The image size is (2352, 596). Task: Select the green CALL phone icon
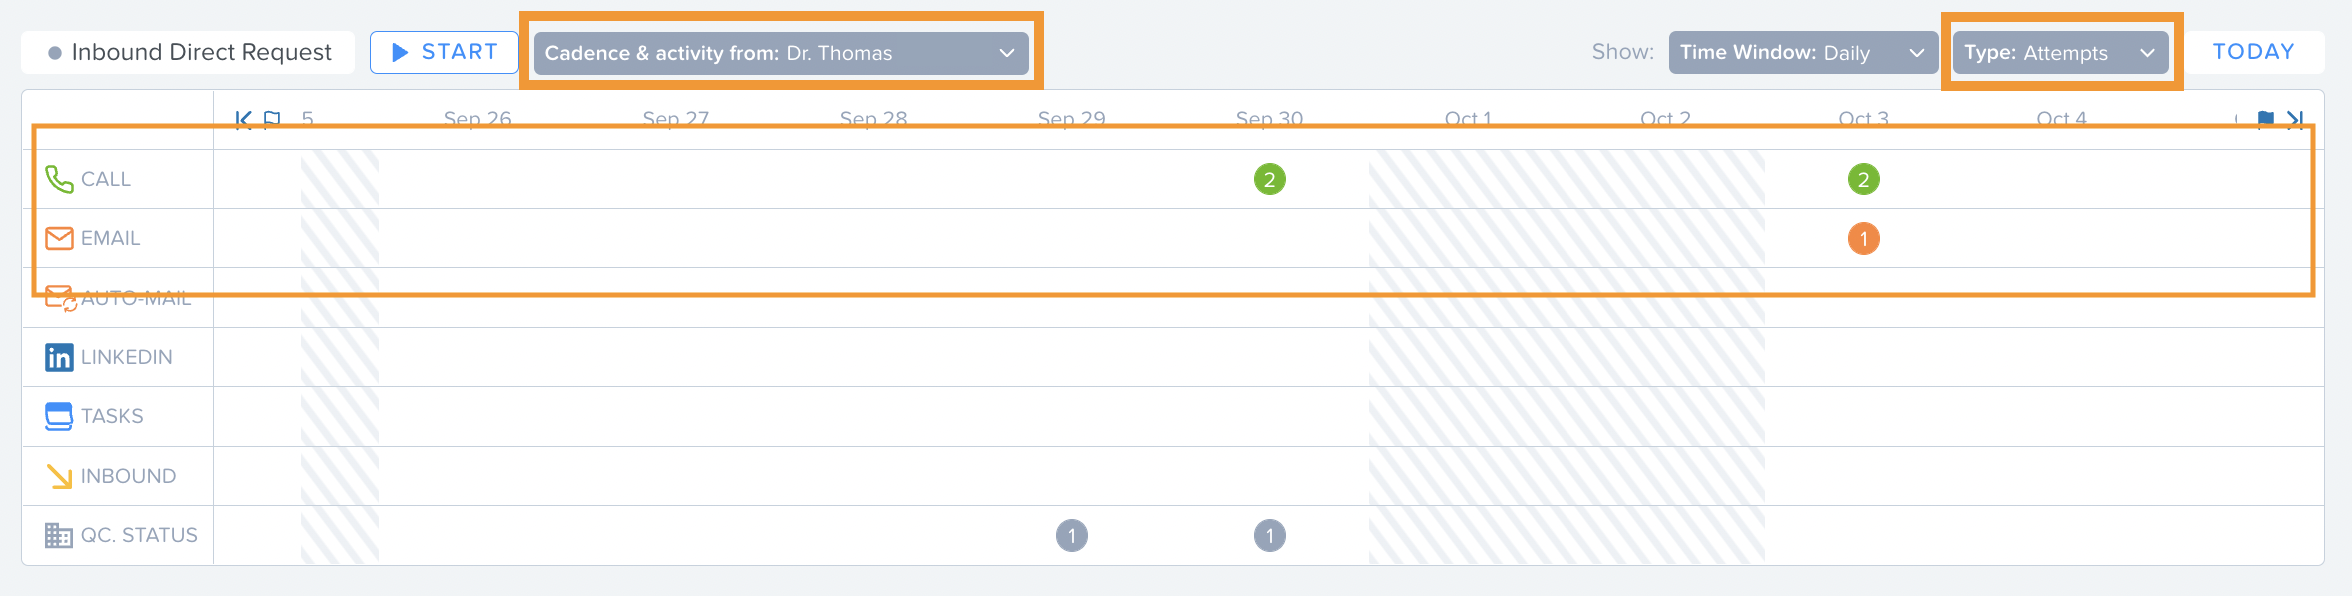[x=59, y=179]
